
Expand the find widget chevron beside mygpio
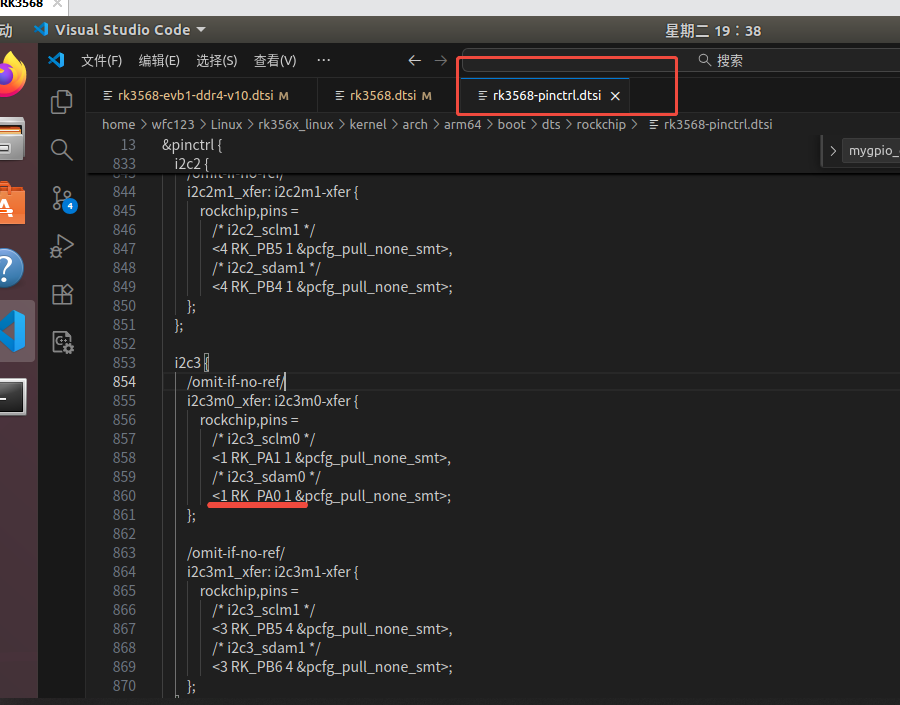(x=833, y=151)
